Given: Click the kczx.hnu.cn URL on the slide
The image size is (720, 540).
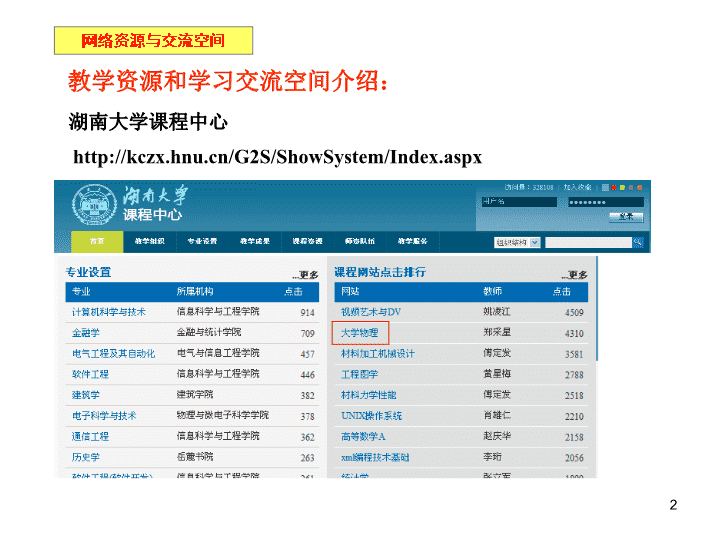Looking at the screenshot, I should pyautogui.click(x=277, y=157).
